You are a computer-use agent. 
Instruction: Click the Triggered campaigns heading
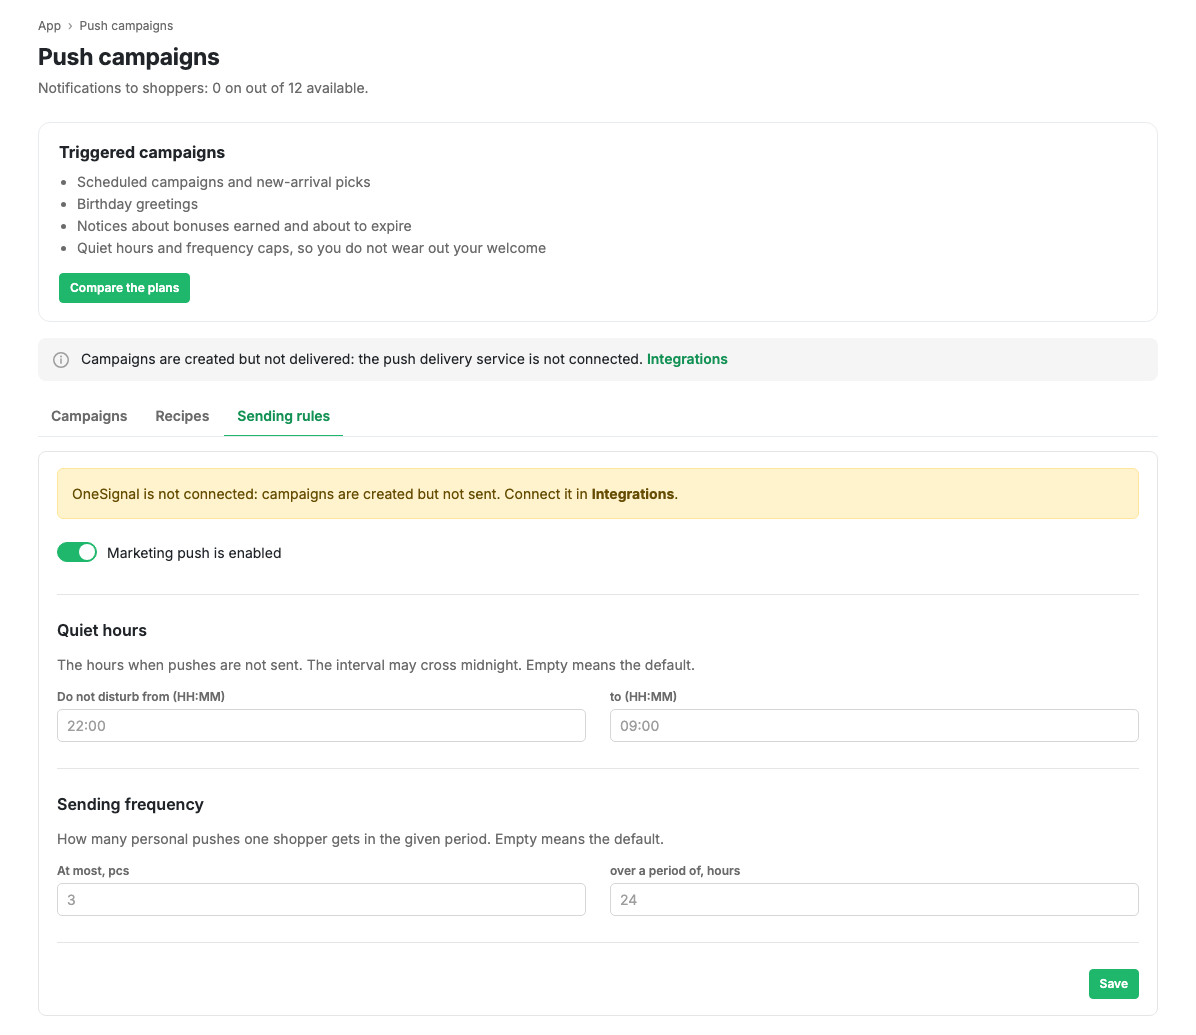[142, 153]
